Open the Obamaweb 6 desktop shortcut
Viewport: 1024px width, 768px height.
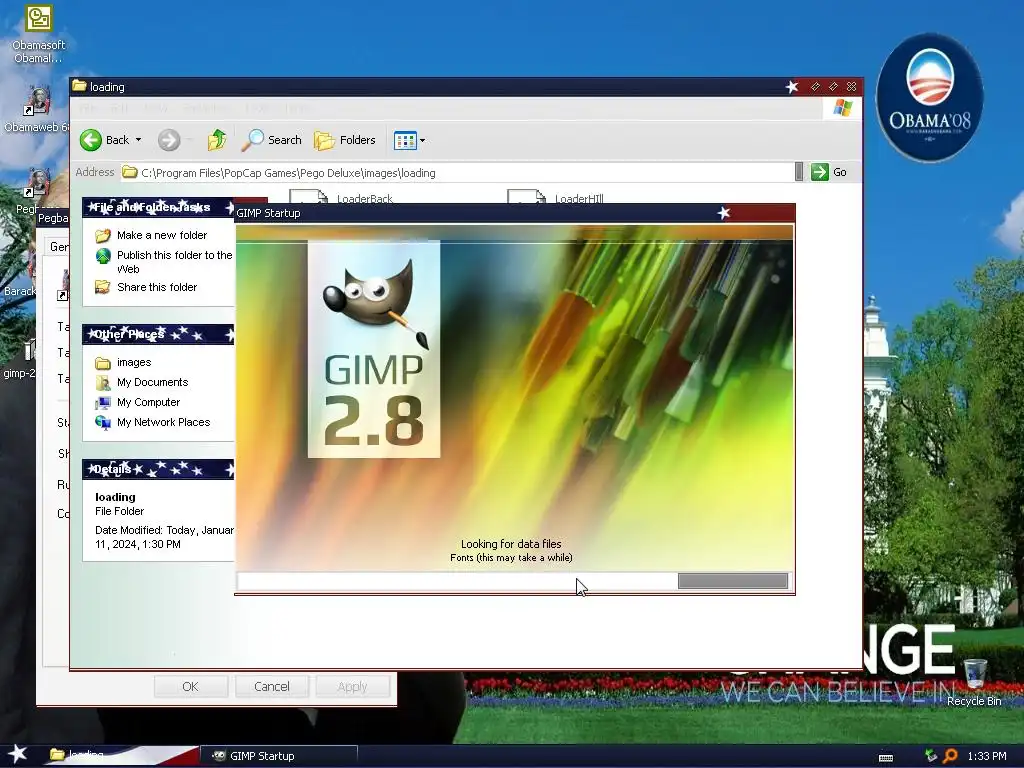[x=37, y=109]
